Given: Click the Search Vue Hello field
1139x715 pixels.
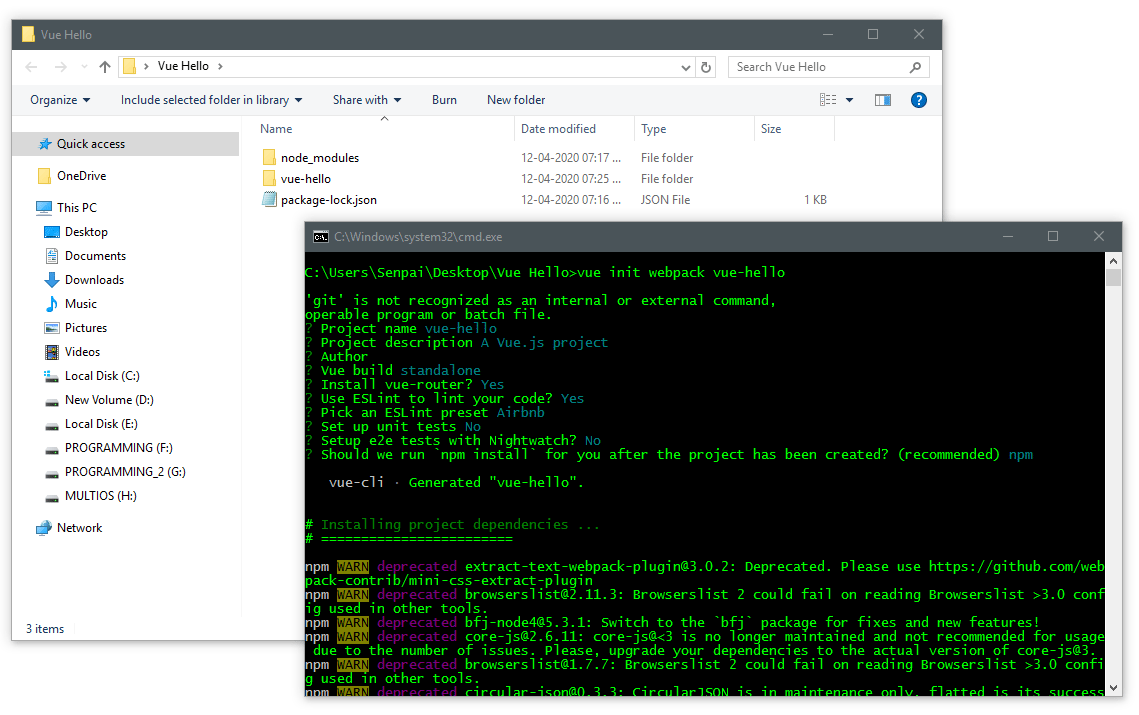Looking at the screenshot, I should click(x=828, y=67).
